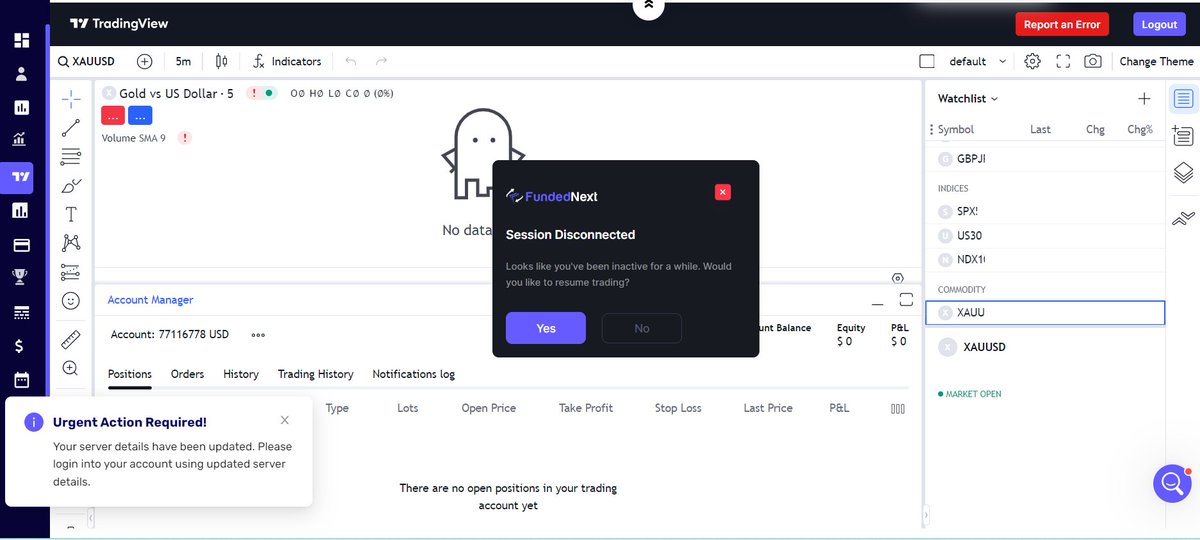Select the GBPJ row in watchlist
Viewport: 1200px width, 540px height.
pyautogui.click(x=1045, y=159)
